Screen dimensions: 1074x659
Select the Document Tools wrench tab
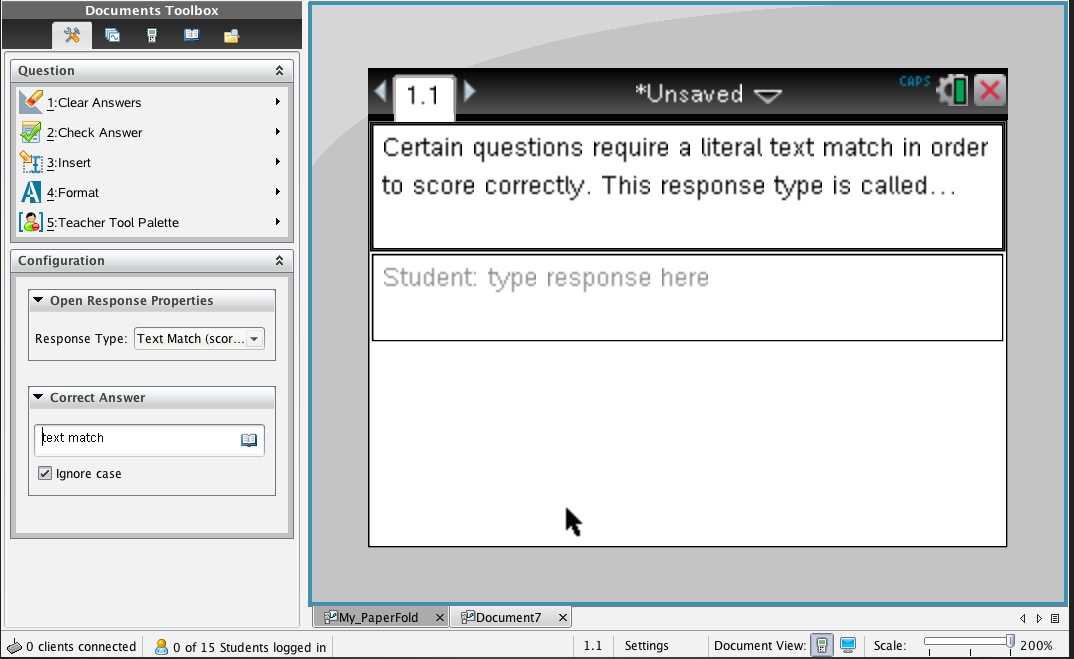tap(72, 36)
